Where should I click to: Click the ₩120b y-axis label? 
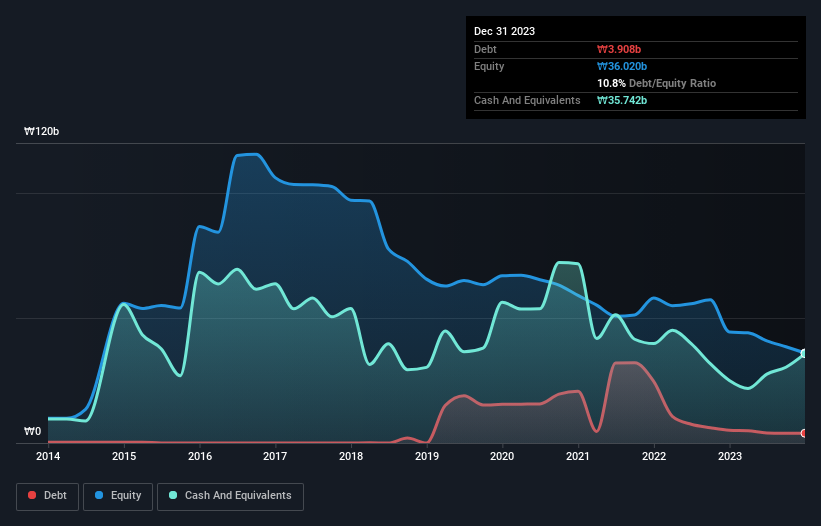(x=41, y=131)
